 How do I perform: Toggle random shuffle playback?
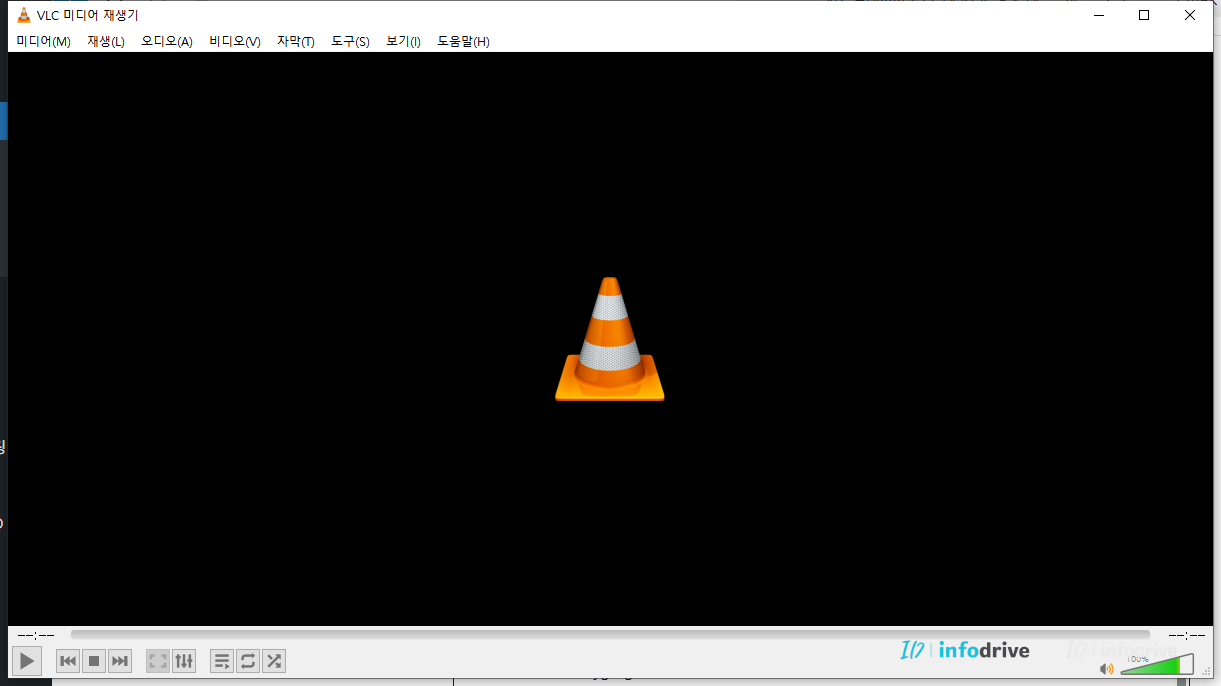tap(274, 661)
